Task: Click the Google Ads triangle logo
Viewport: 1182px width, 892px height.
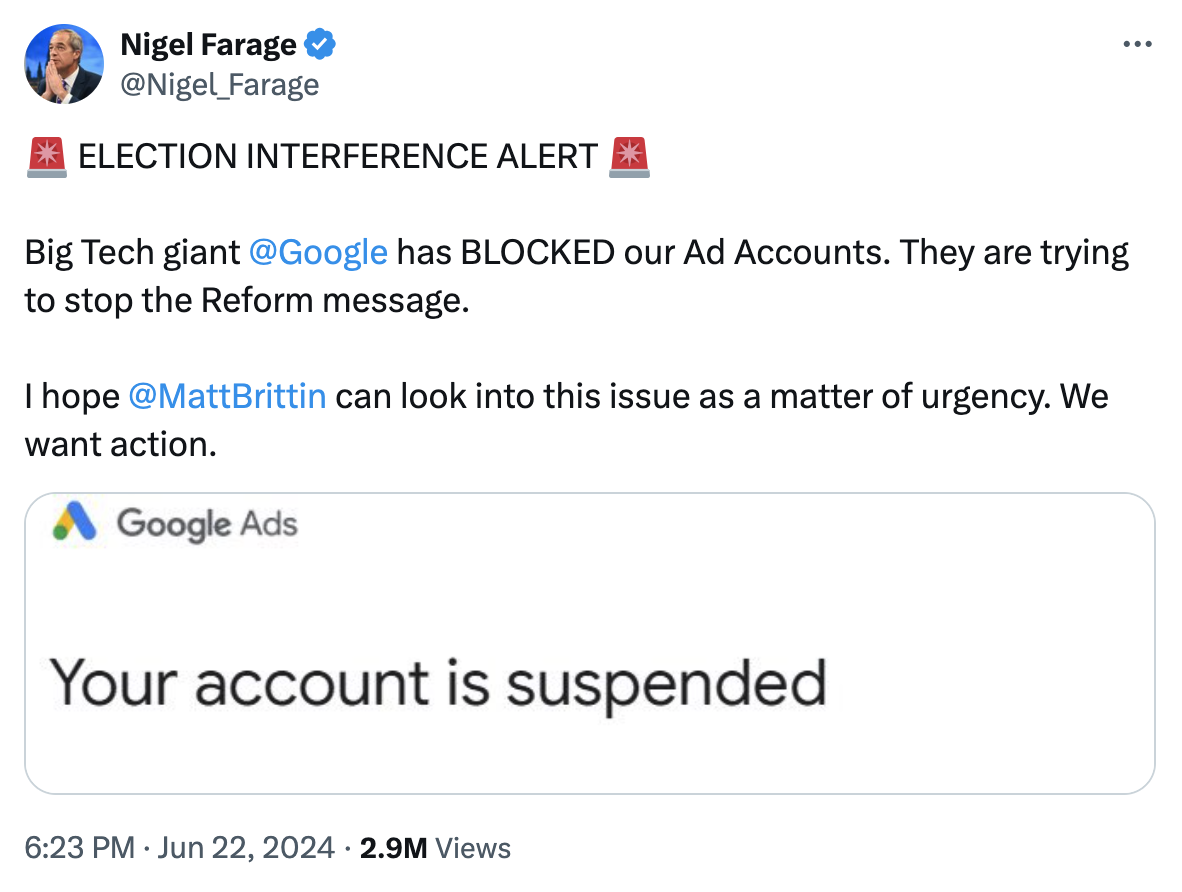Action: tap(76, 522)
